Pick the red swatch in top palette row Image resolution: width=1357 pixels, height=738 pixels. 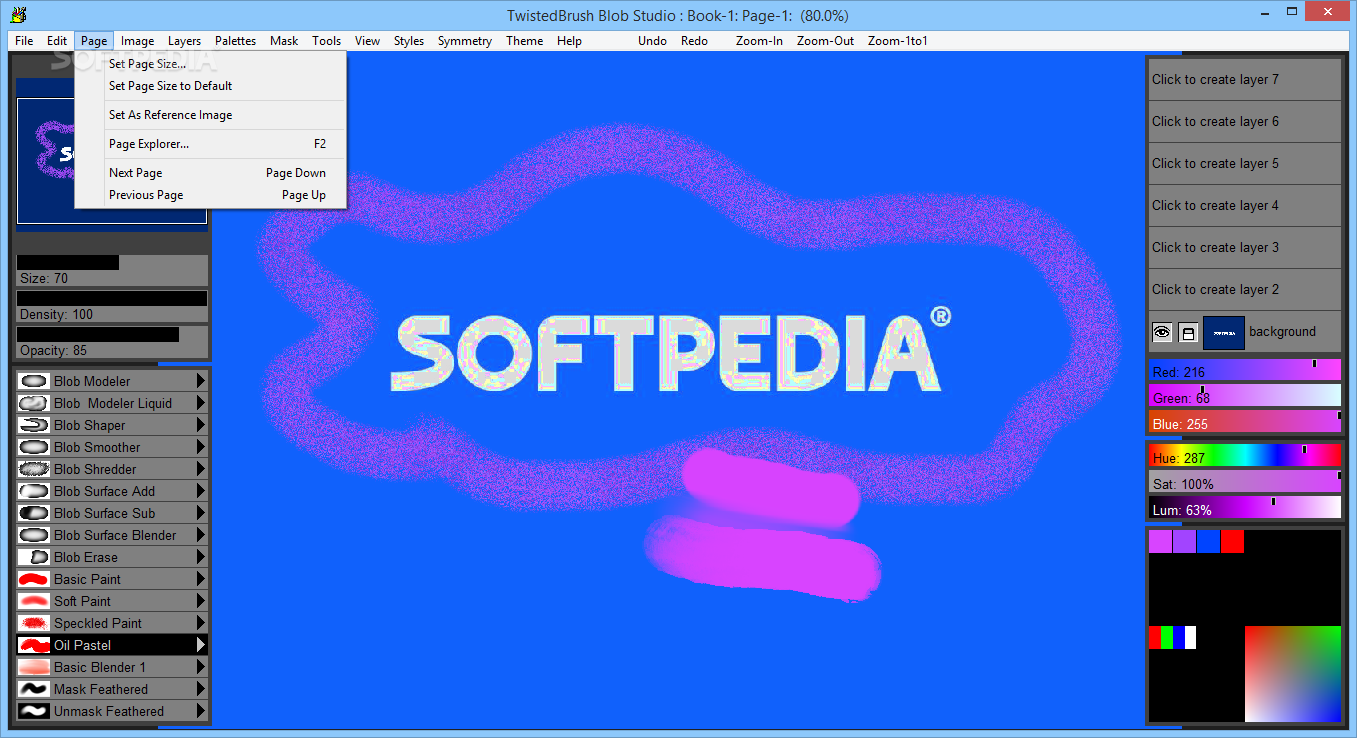1232,541
